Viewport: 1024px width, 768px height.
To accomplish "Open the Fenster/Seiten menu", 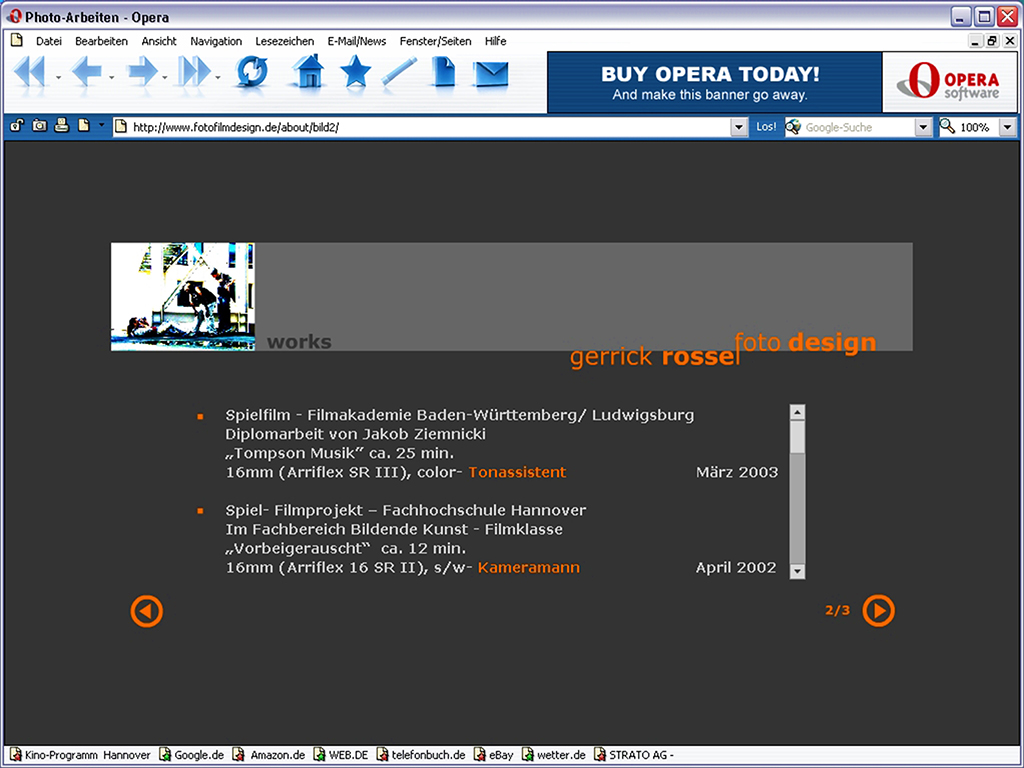I will tap(436, 41).
